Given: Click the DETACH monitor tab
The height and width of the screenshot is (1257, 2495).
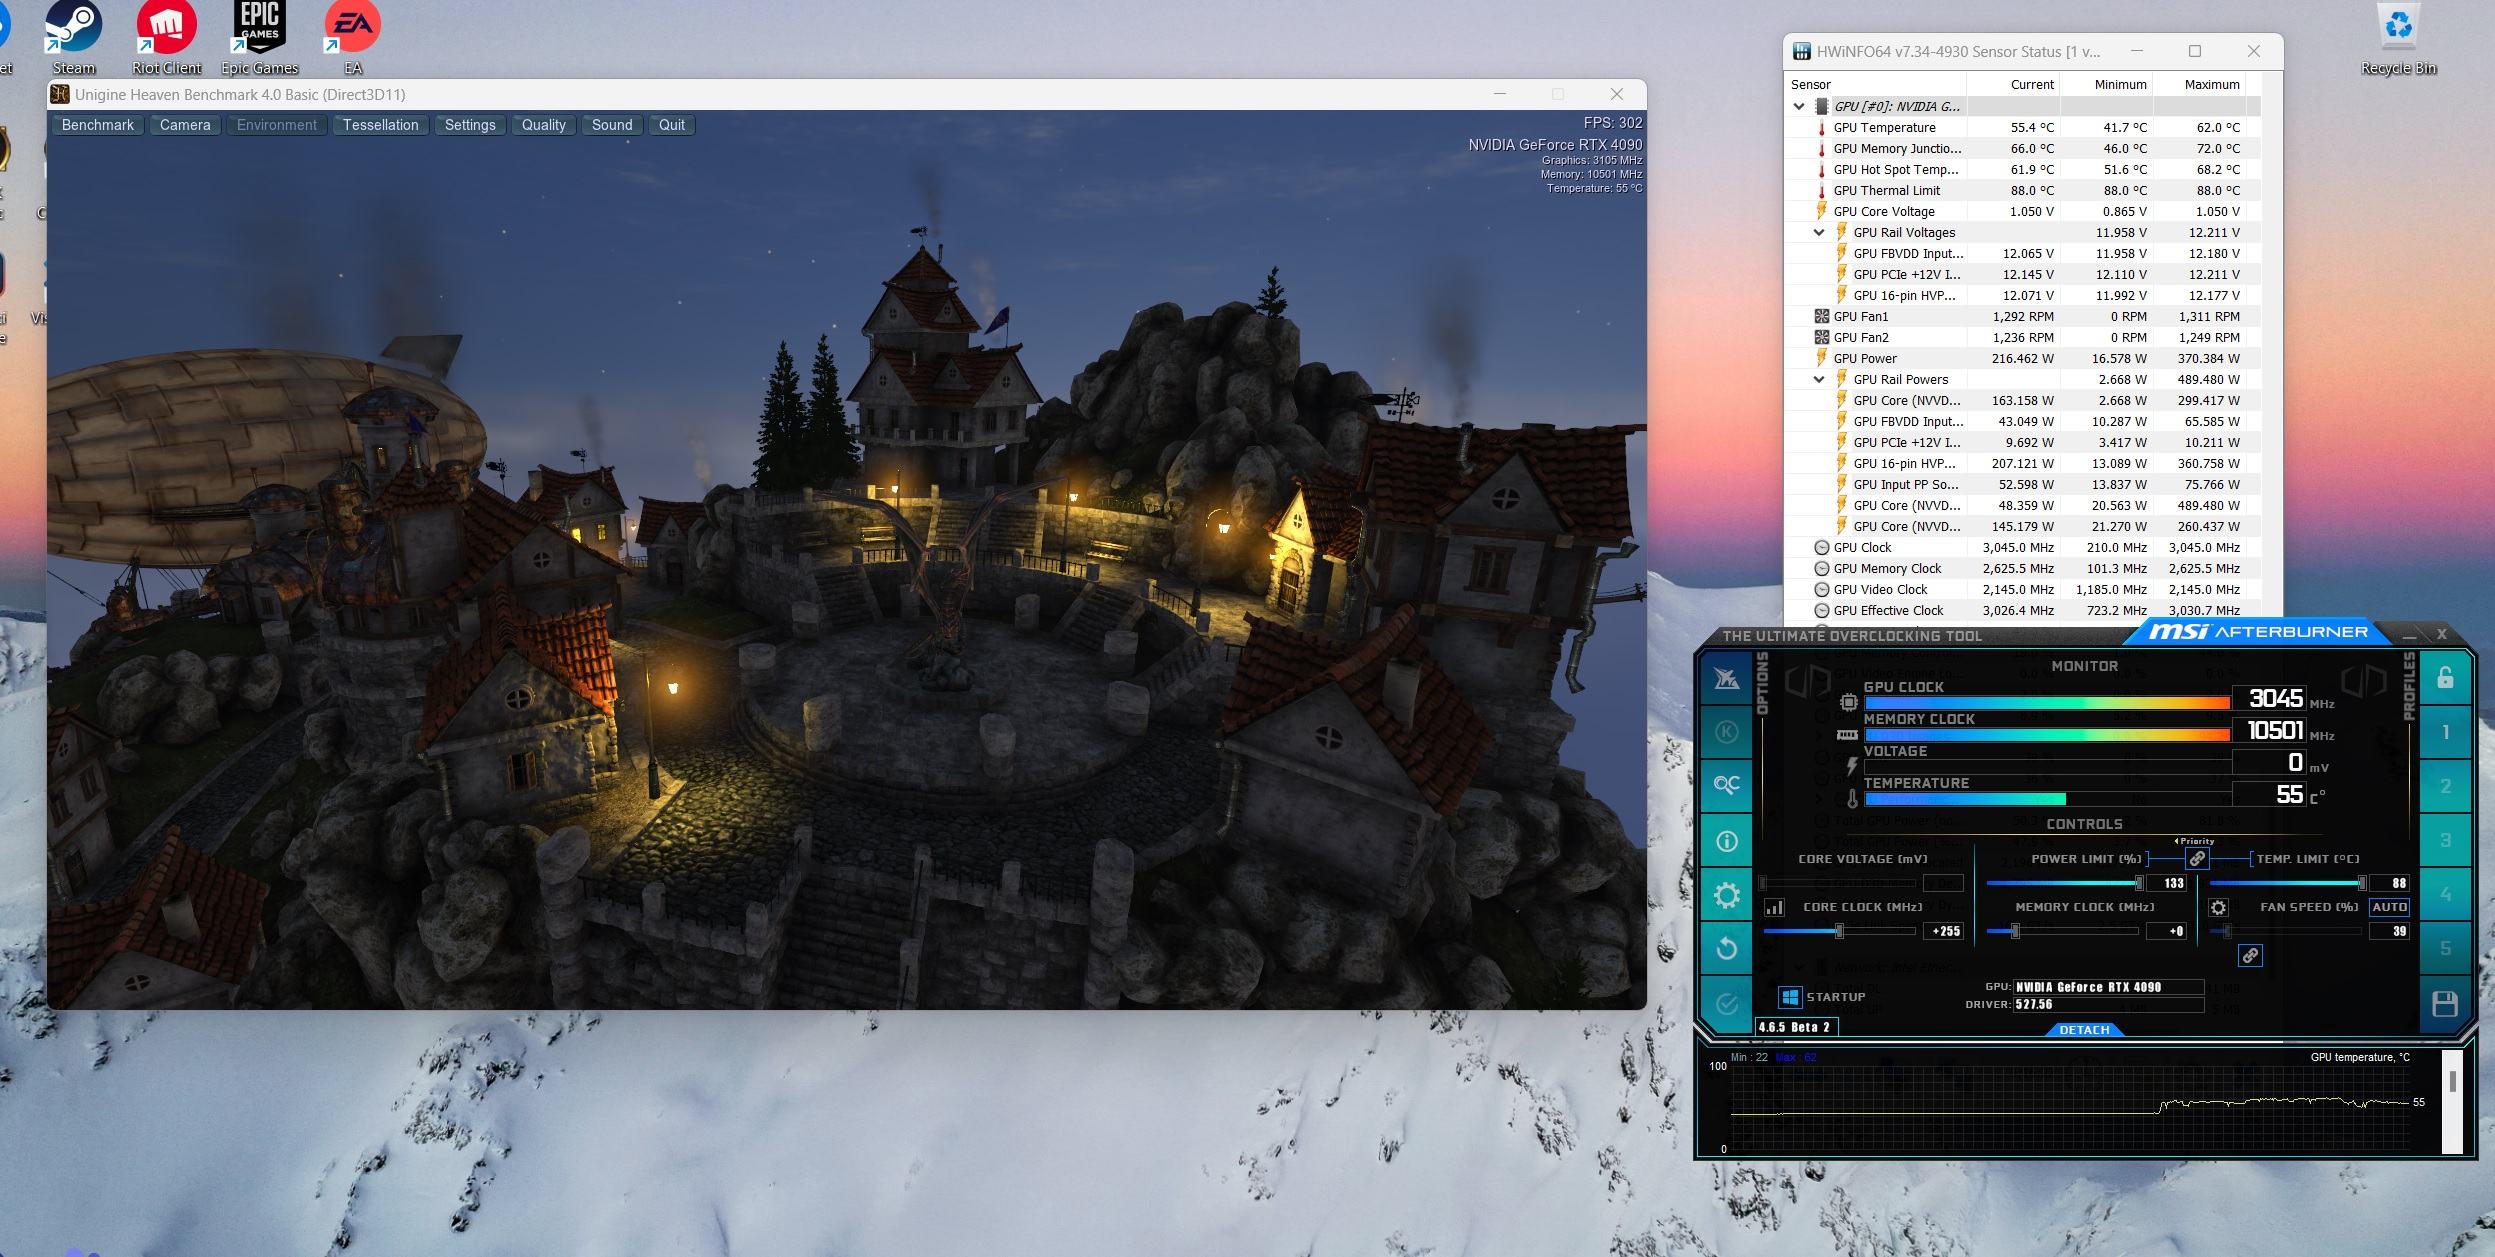Looking at the screenshot, I should point(2084,1030).
